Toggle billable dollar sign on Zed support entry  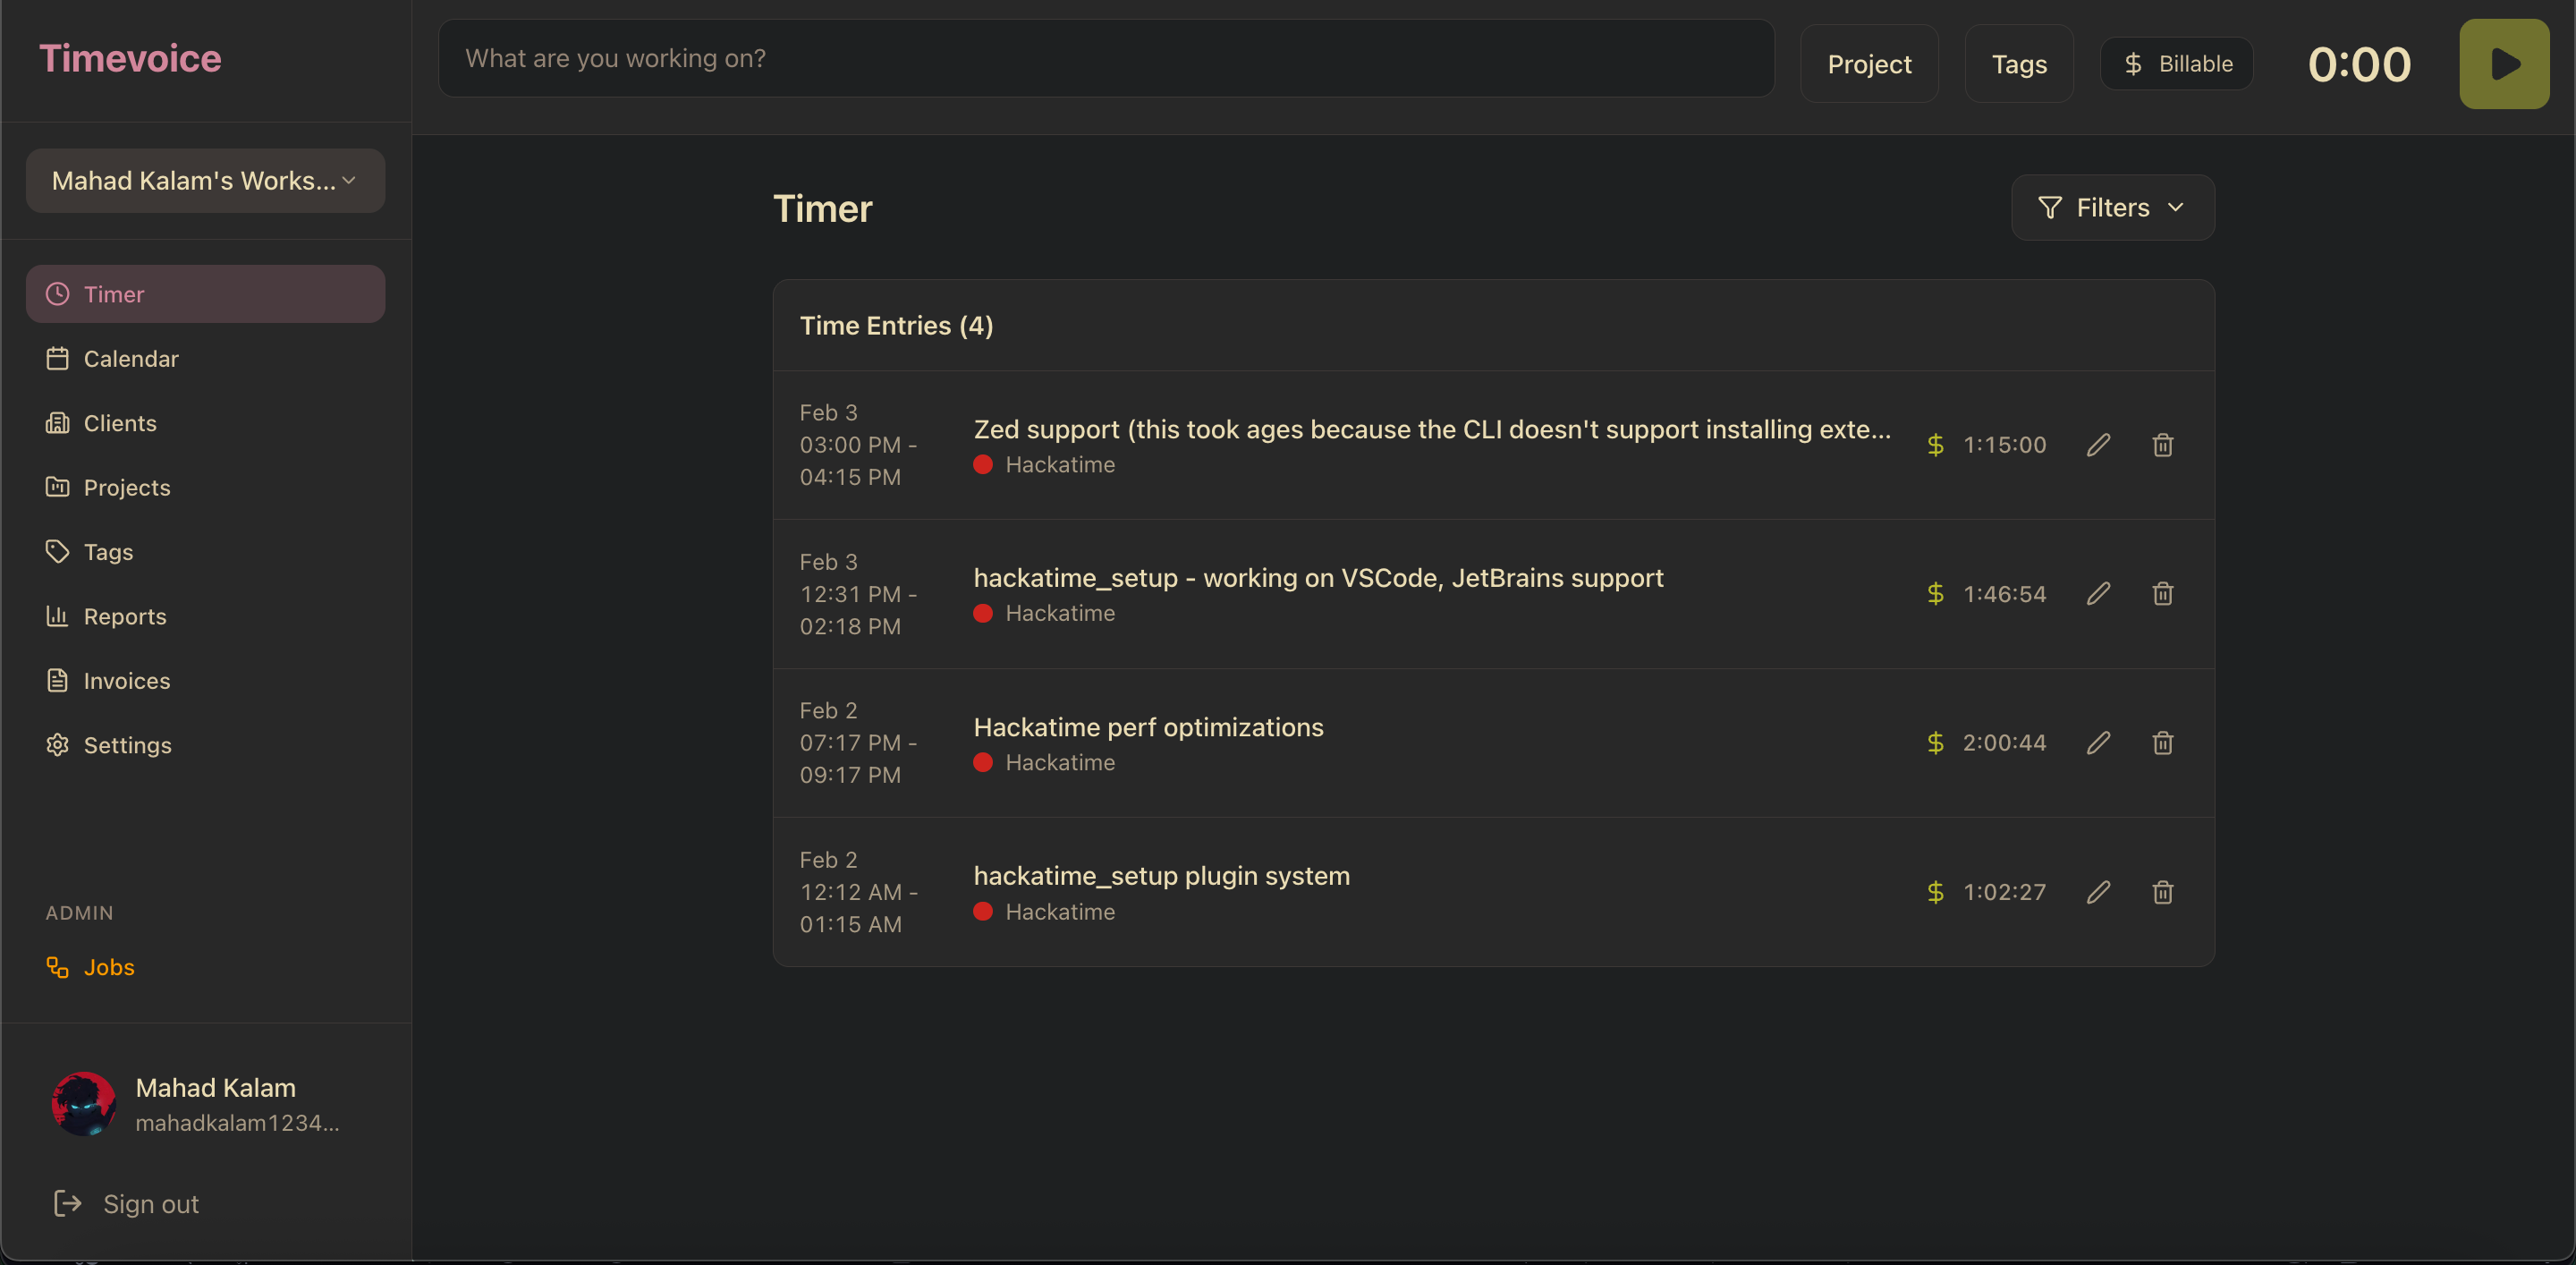click(1935, 445)
